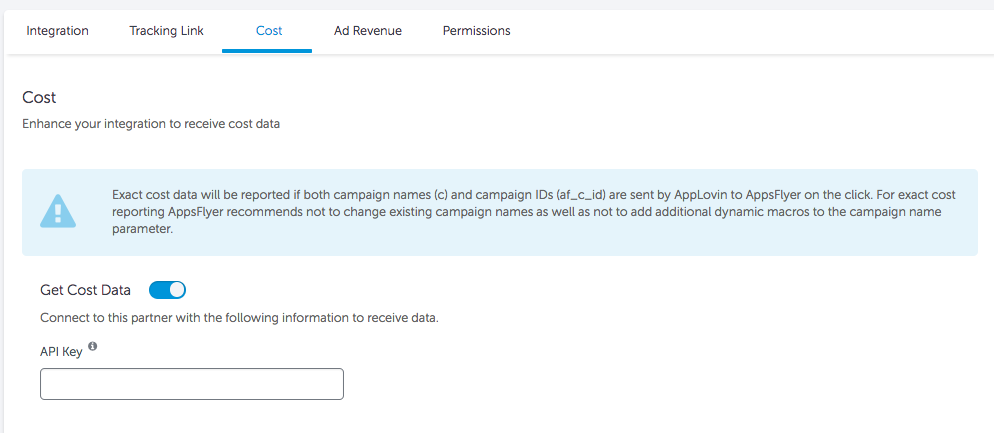
Task: Open the Tracking Link tab
Action: point(167,30)
